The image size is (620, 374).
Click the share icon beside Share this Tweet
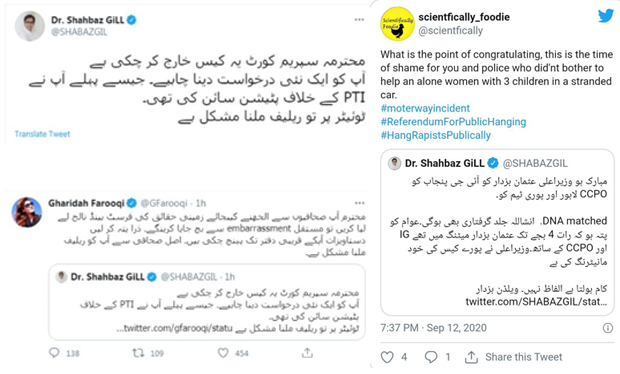click(x=471, y=357)
